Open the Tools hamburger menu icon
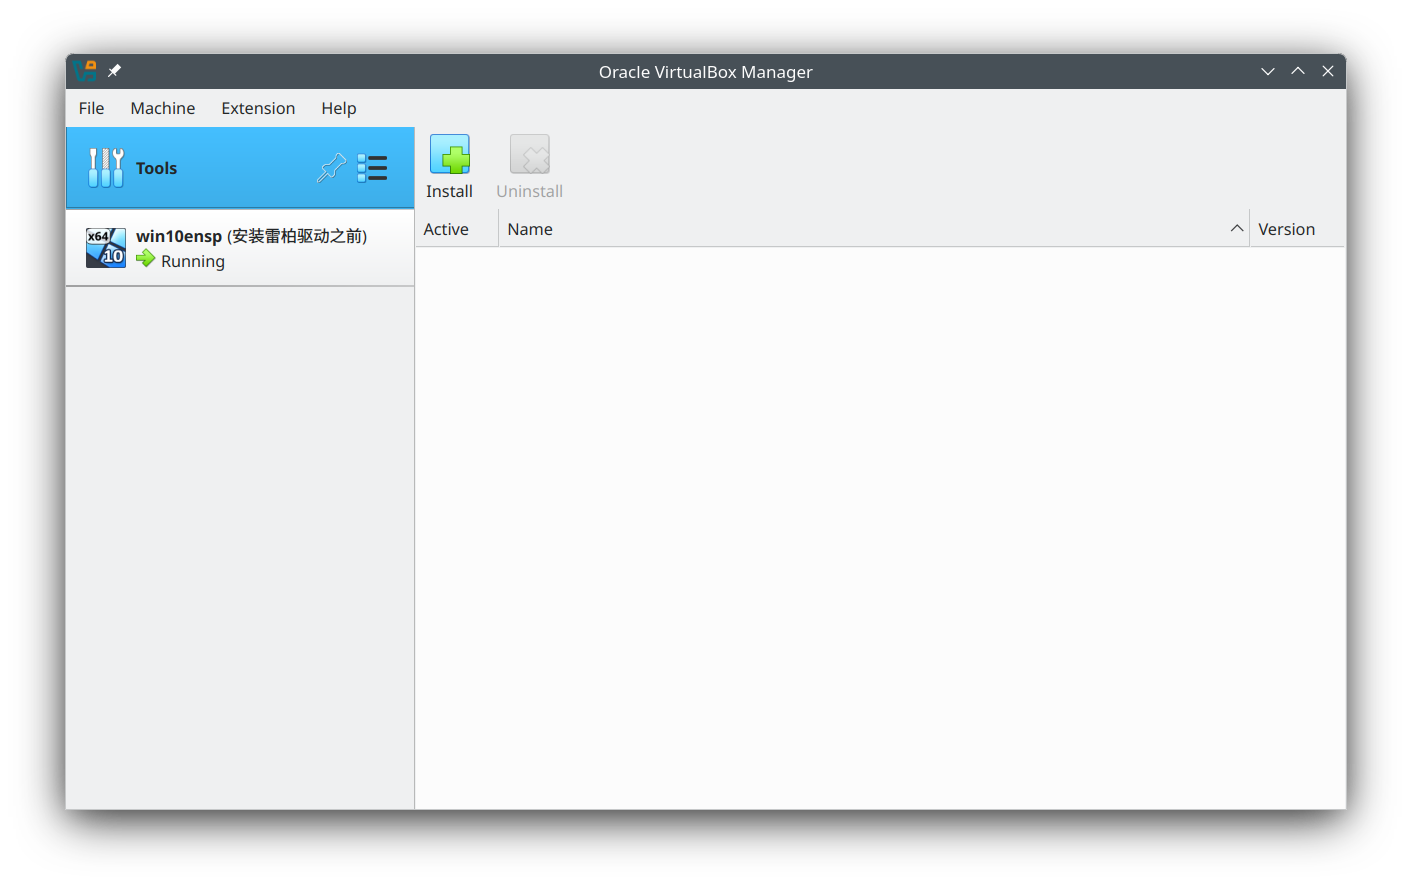The width and height of the screenshot is (1412, 887). click(372, 168)
